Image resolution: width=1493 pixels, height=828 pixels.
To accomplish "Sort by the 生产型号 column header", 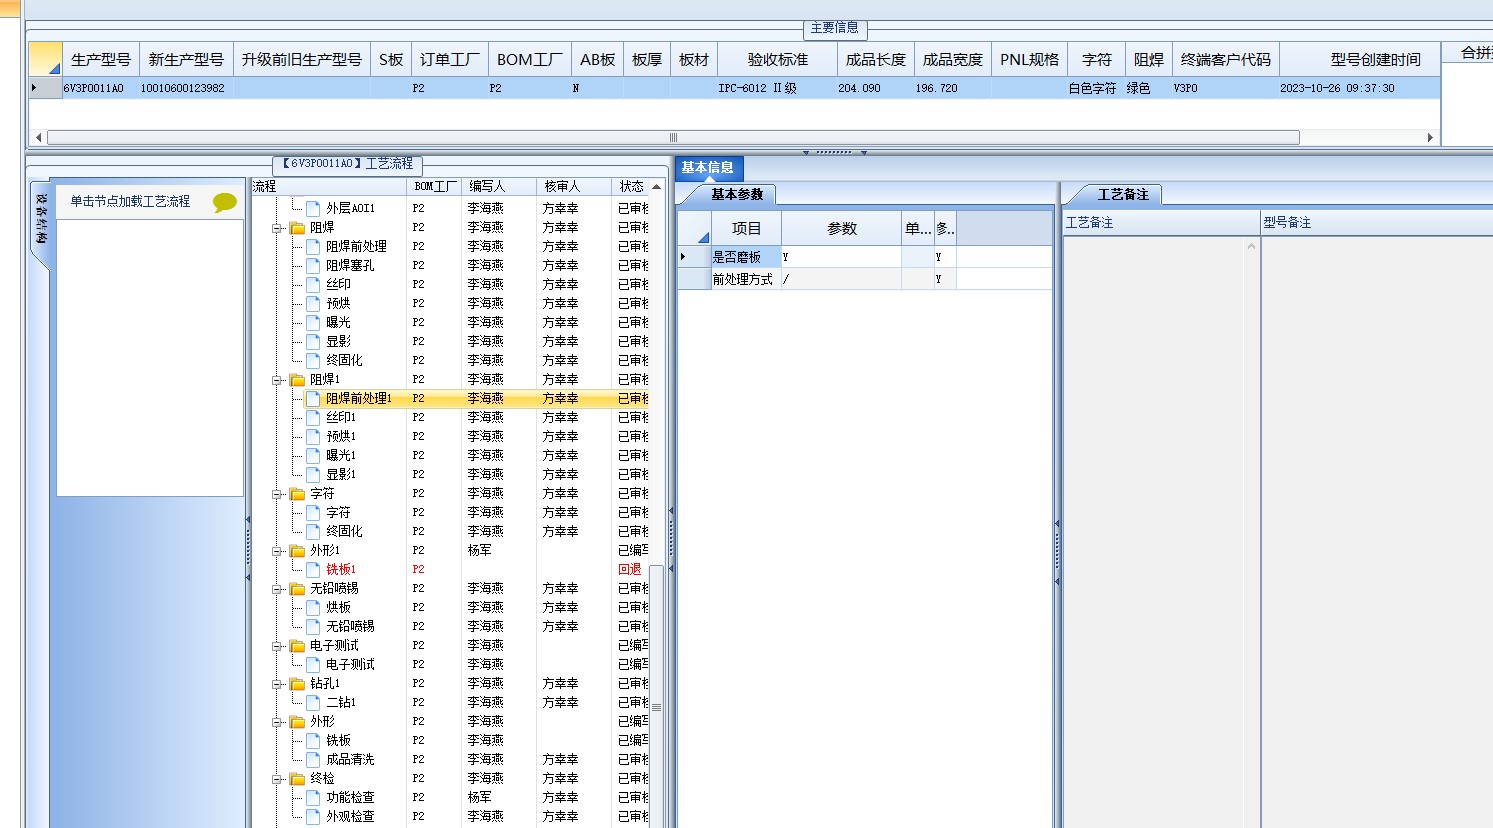I will click(x=101, y=59).
